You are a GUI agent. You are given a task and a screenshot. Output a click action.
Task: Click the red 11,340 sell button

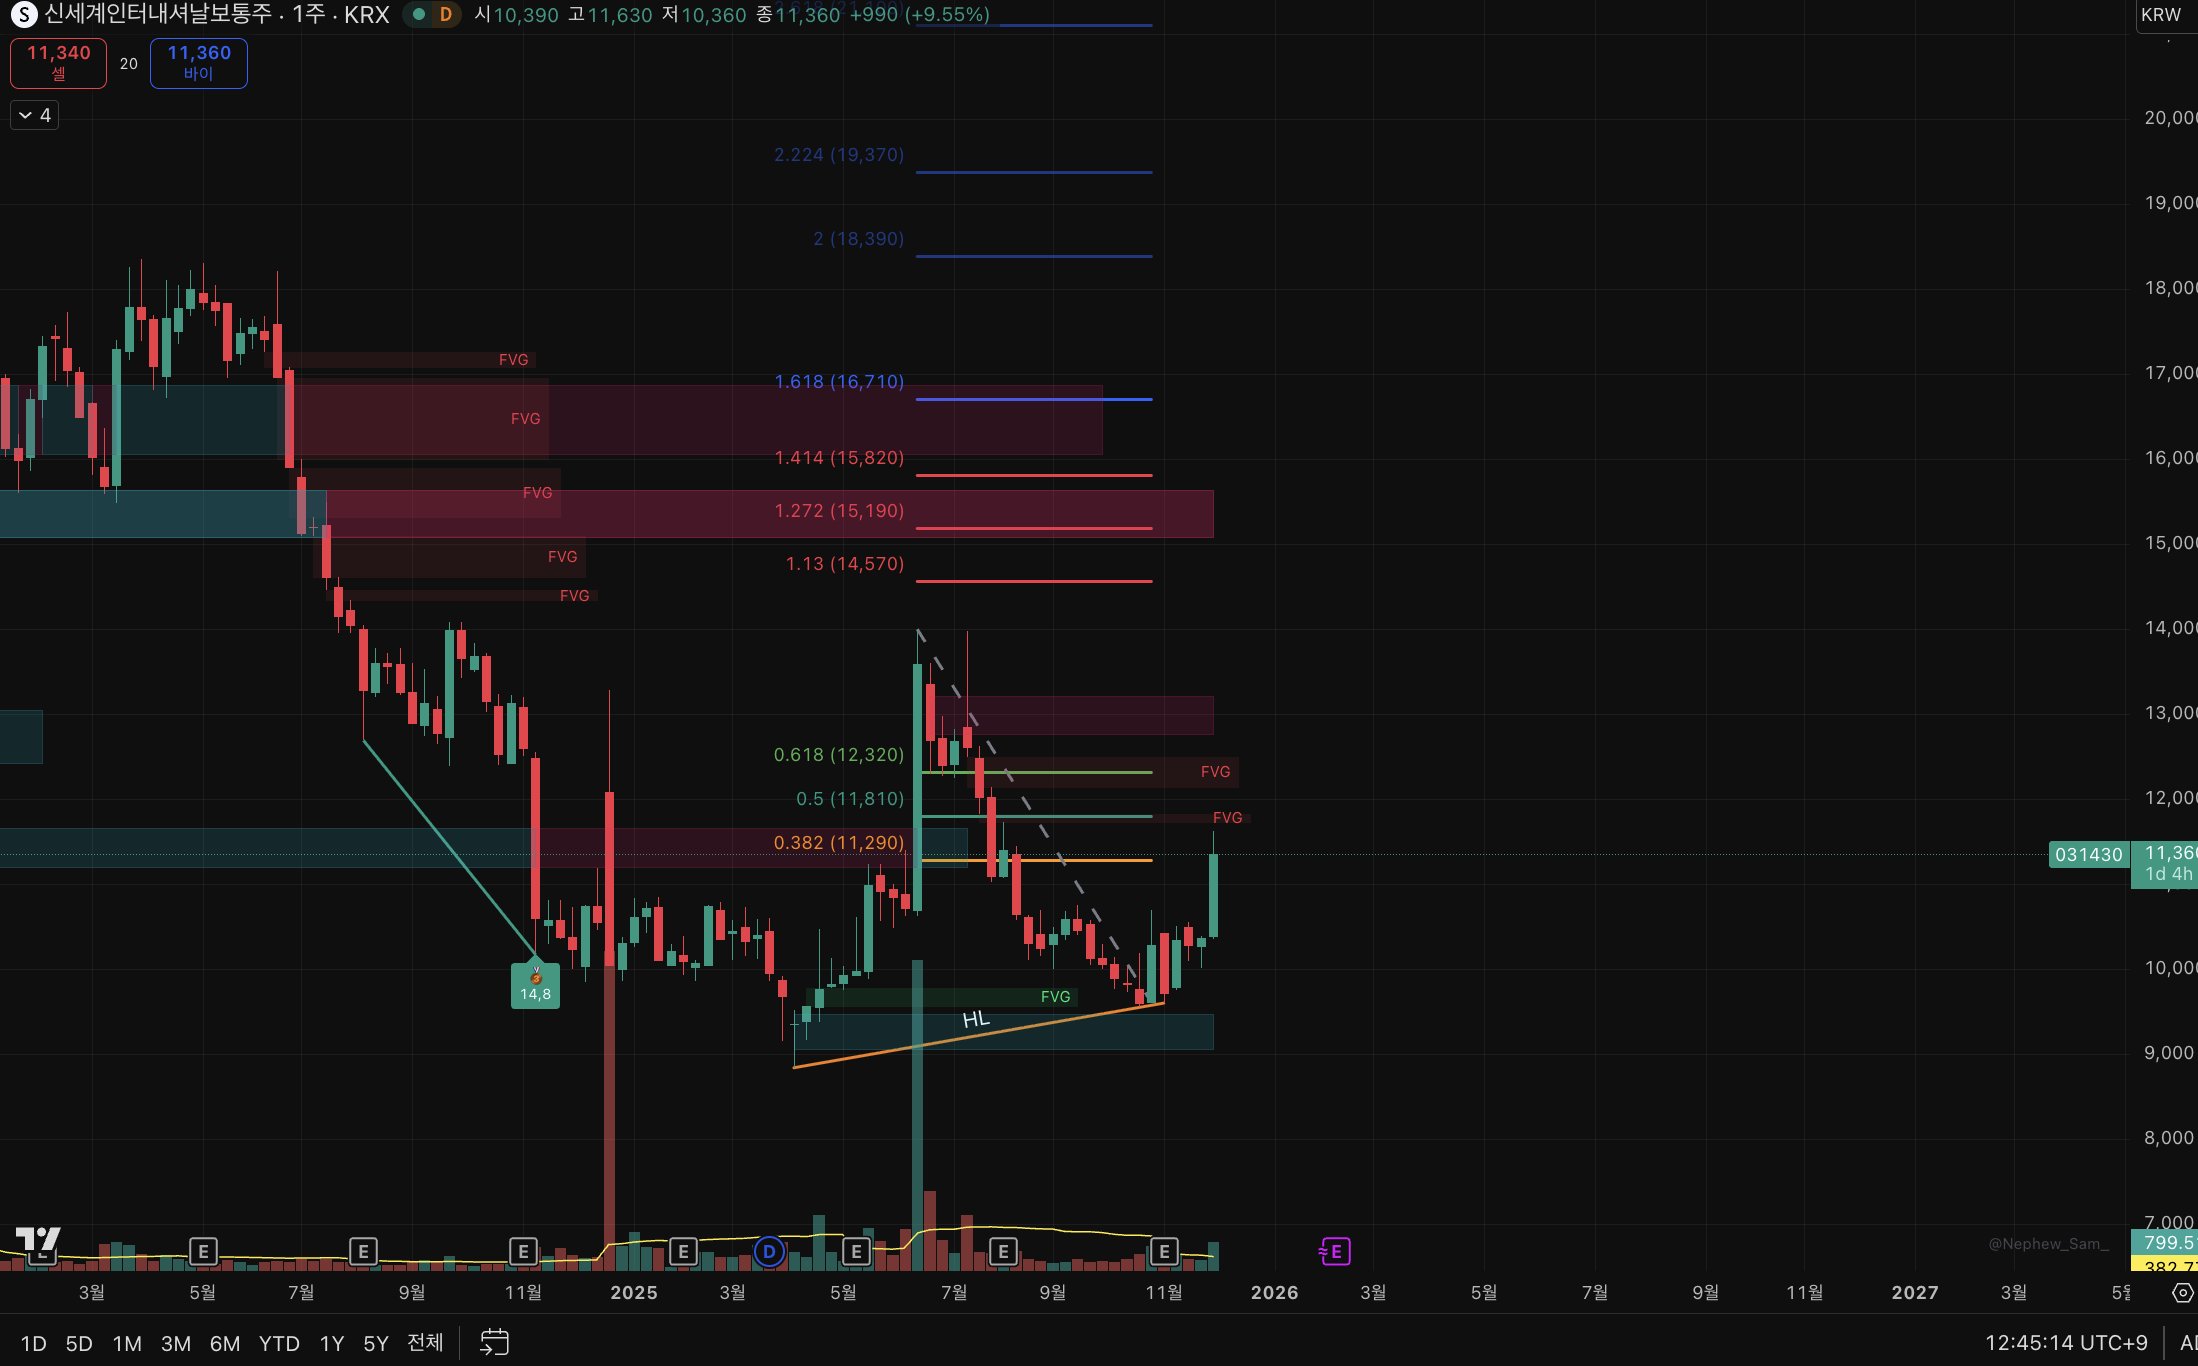(x=58, y=62)
